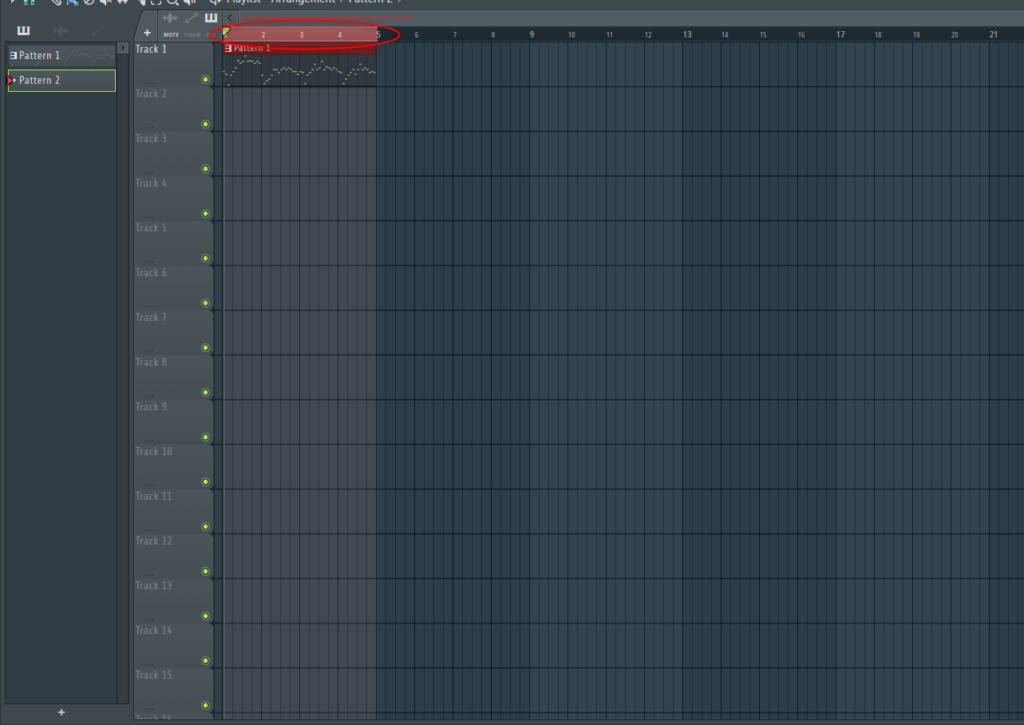
Task: Mute Track 1 using its green toggle
Action: click(205, 80)
